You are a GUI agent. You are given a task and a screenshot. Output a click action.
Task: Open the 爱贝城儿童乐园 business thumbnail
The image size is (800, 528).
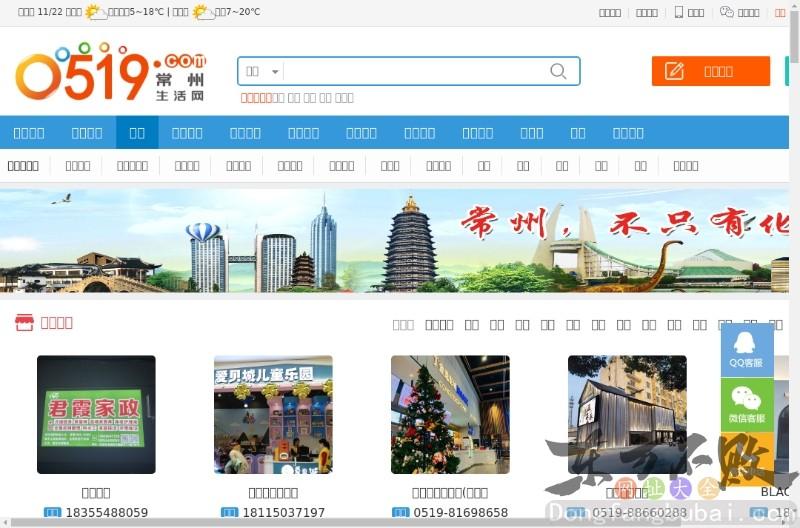pyautogui.click(x=273, y=415)
